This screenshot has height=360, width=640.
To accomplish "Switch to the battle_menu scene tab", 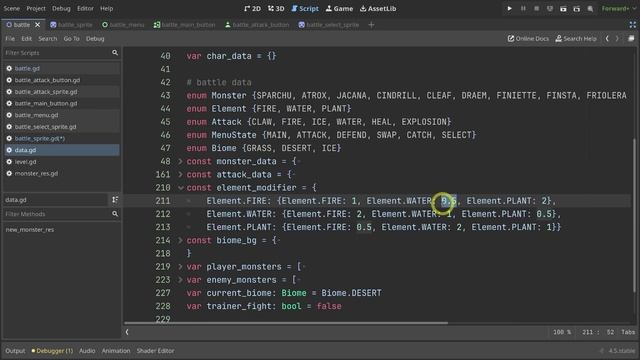I will click(x=123, y=24).
